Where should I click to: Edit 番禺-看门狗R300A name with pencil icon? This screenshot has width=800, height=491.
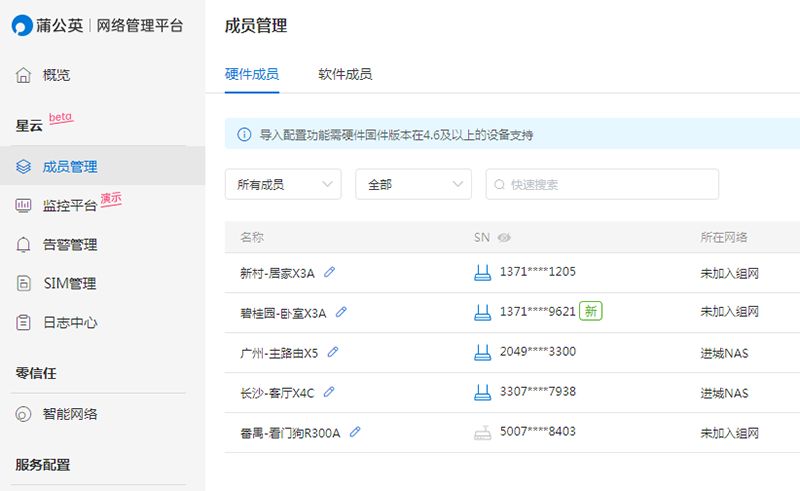(x=355, y=432)
